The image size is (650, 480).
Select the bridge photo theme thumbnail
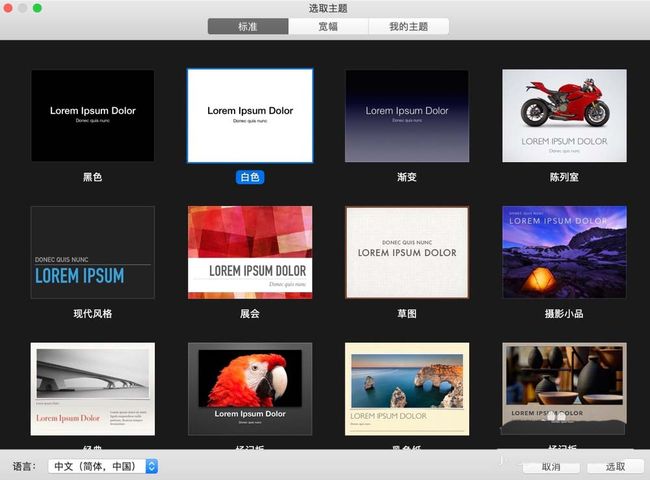coord(92,389)
